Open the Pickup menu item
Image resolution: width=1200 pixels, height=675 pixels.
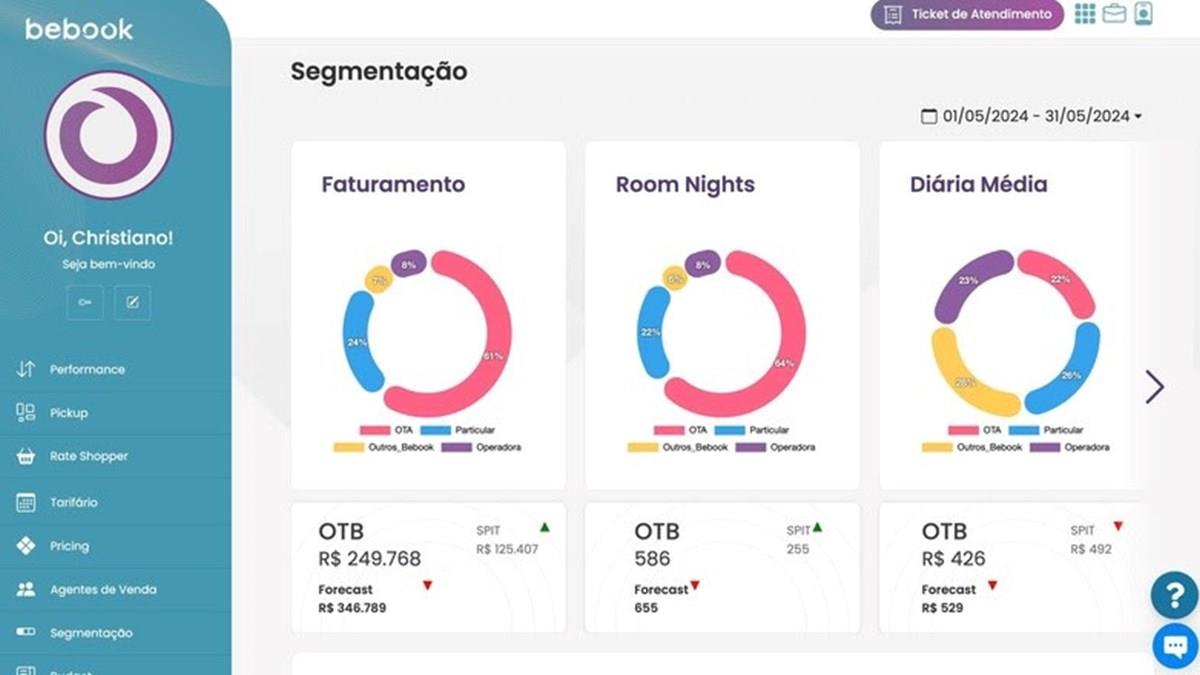[x=69, y=413]
